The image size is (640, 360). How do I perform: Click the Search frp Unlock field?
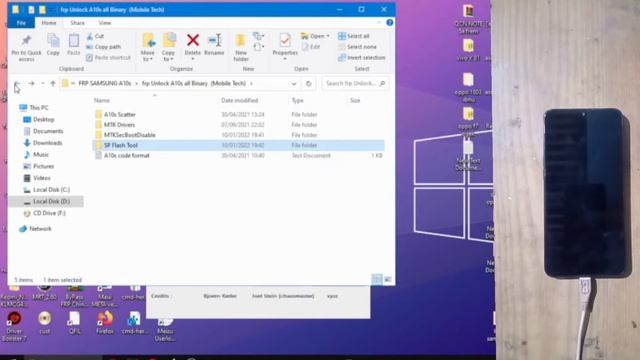355,83
